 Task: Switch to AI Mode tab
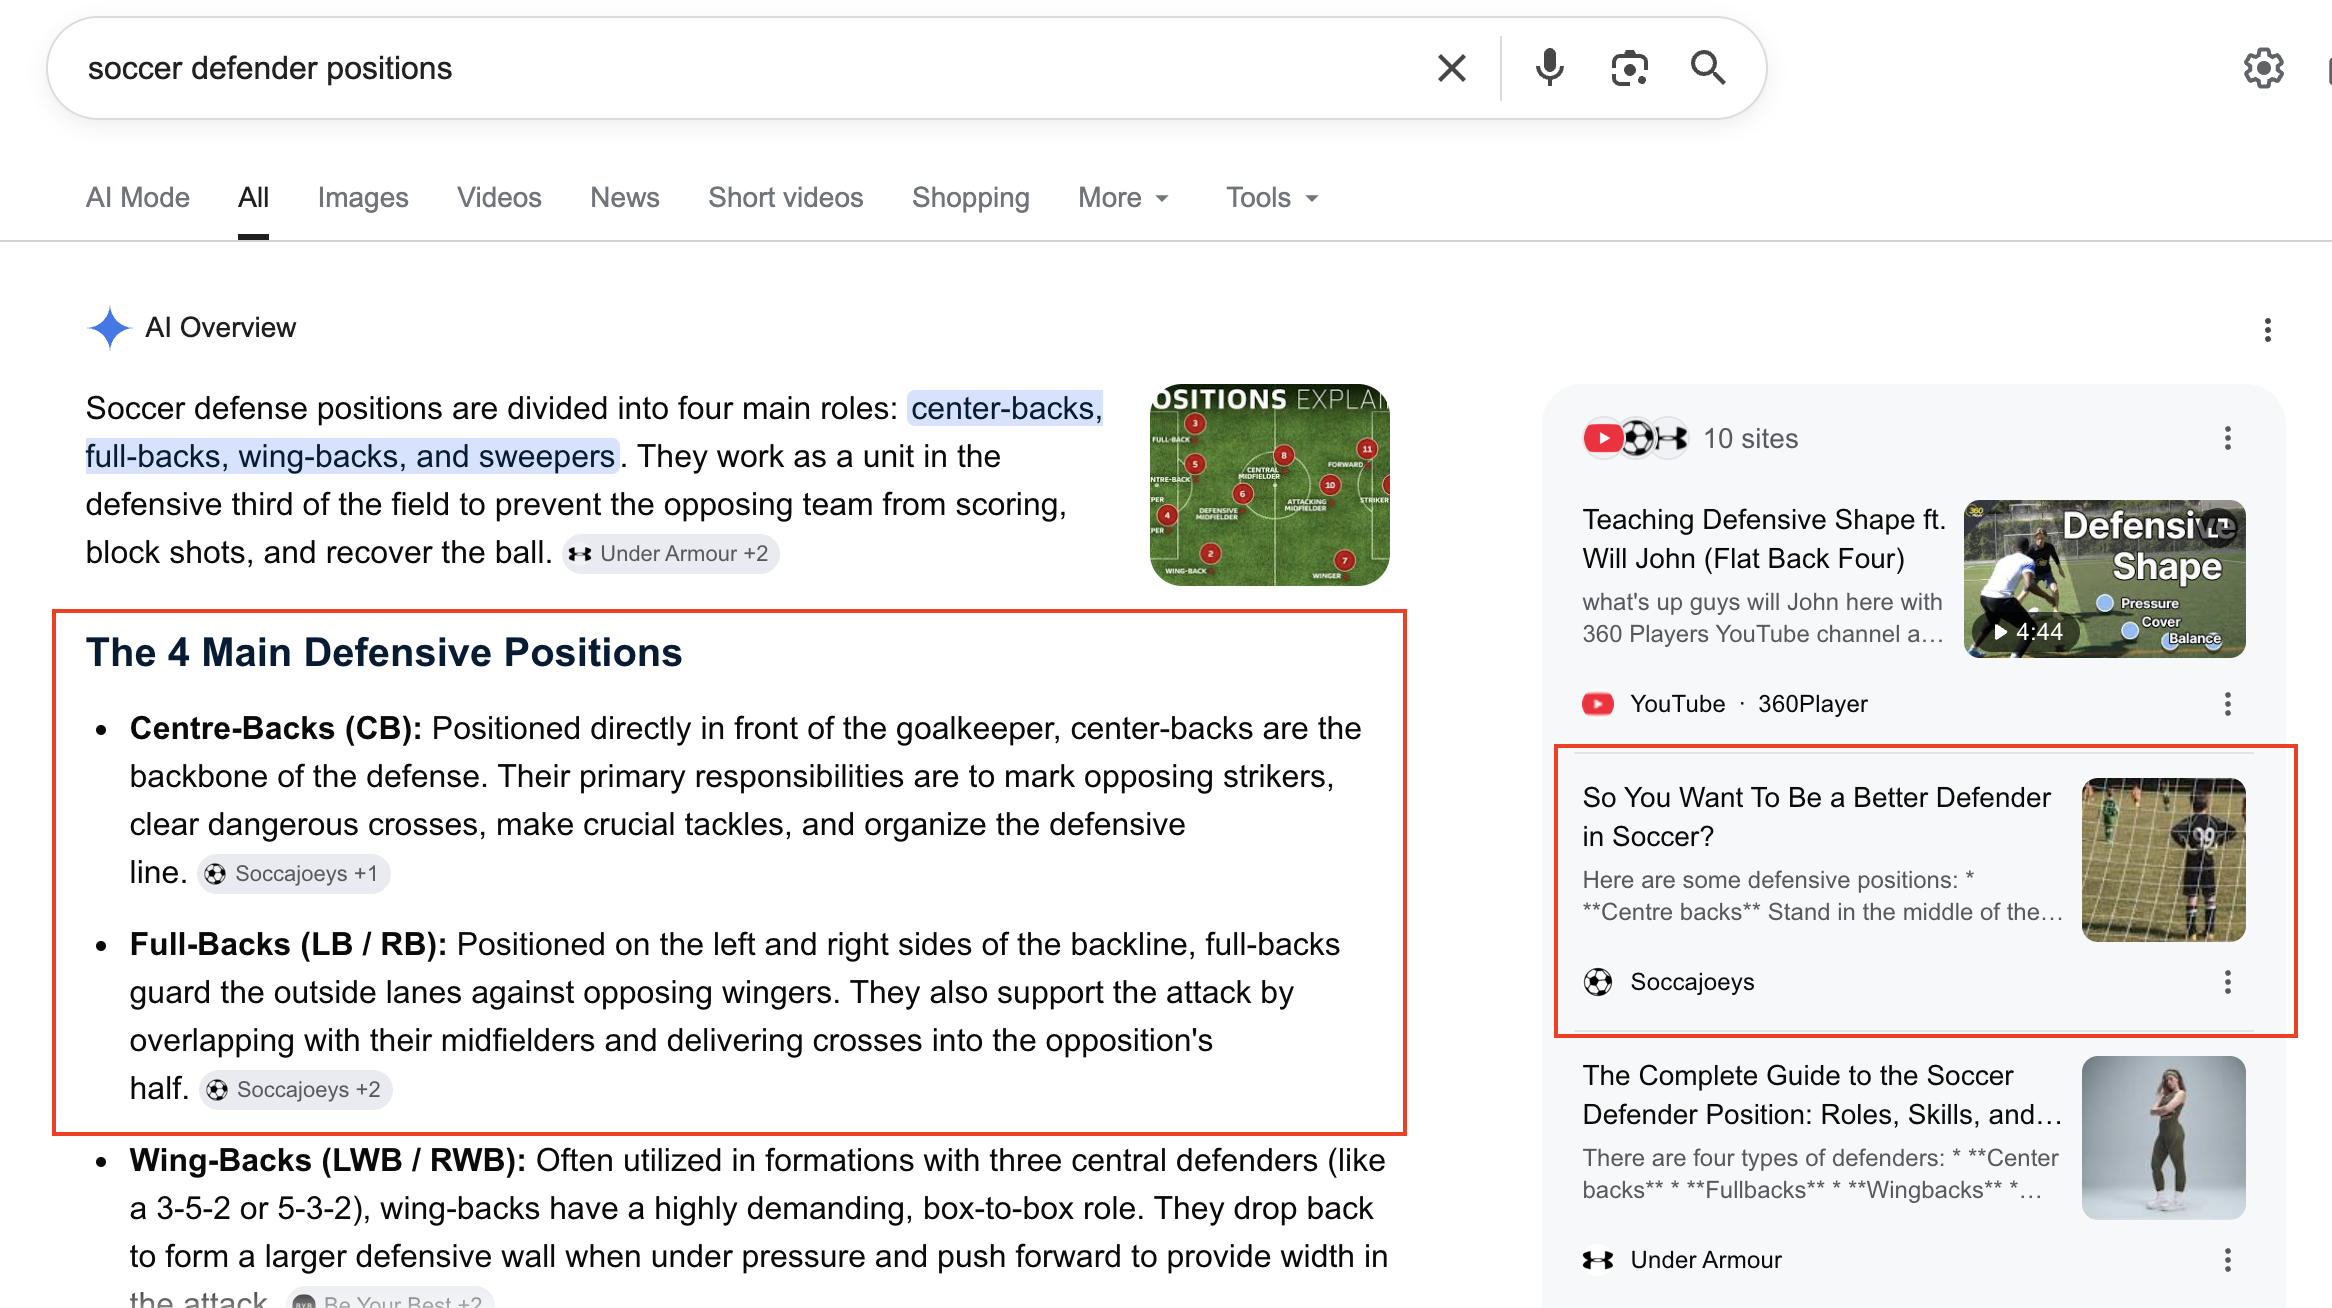[x=138, y=198]
